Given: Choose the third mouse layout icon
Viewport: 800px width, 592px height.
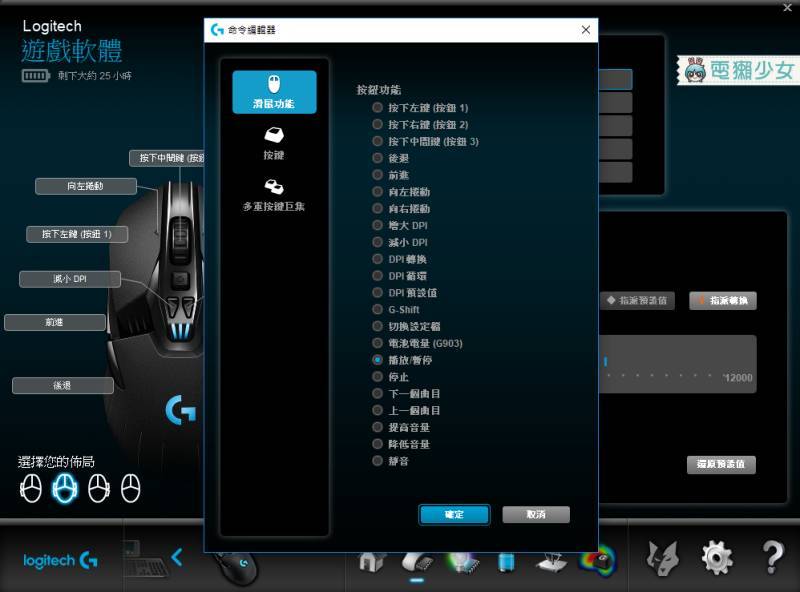Looking at the screenshot, I should [x=98, y=488].
